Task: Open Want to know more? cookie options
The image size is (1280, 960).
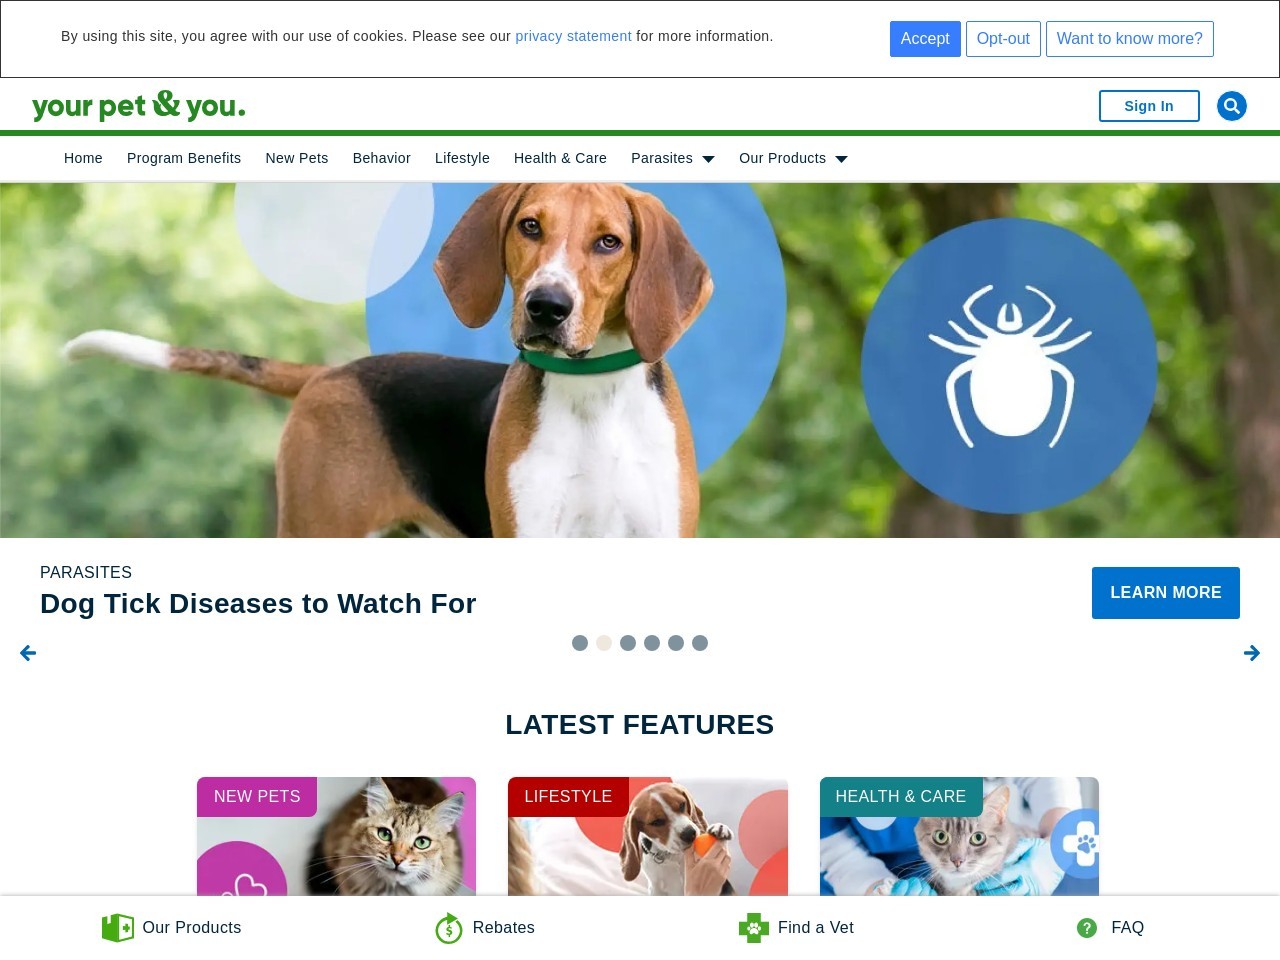Action: pos(1130,39)
